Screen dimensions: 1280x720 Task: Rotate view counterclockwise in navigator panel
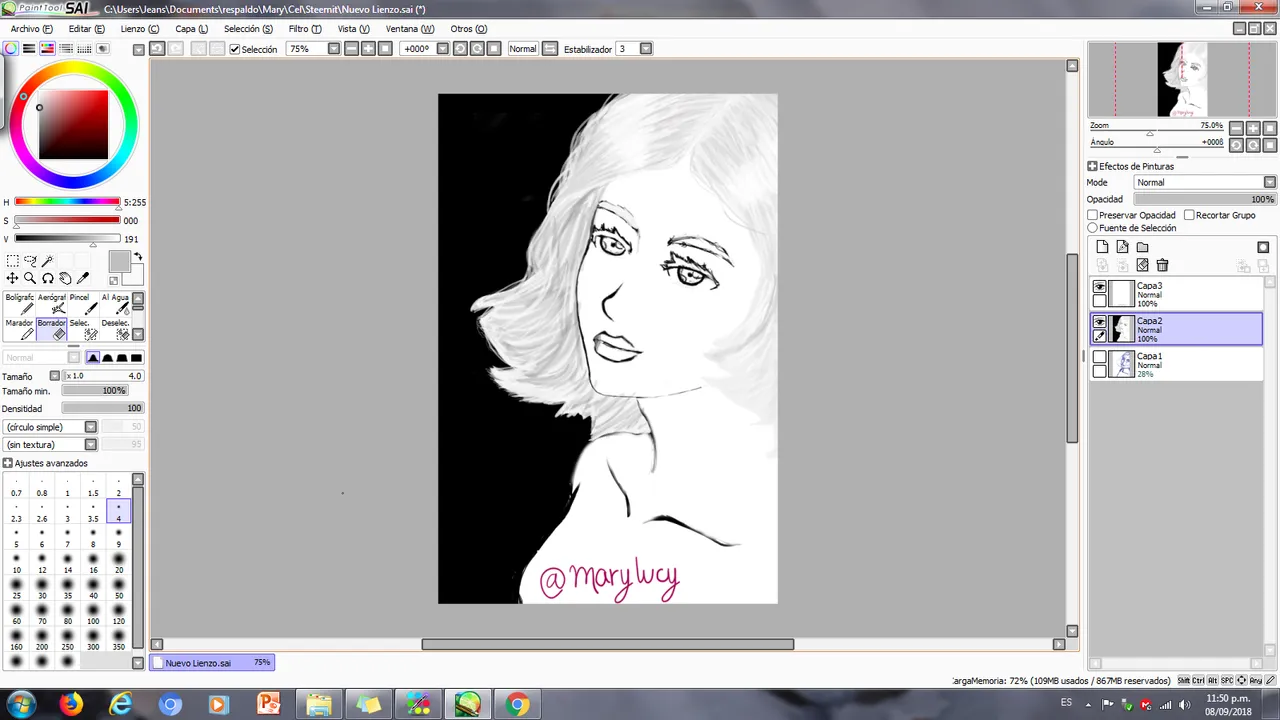[x=1236, y=145]
